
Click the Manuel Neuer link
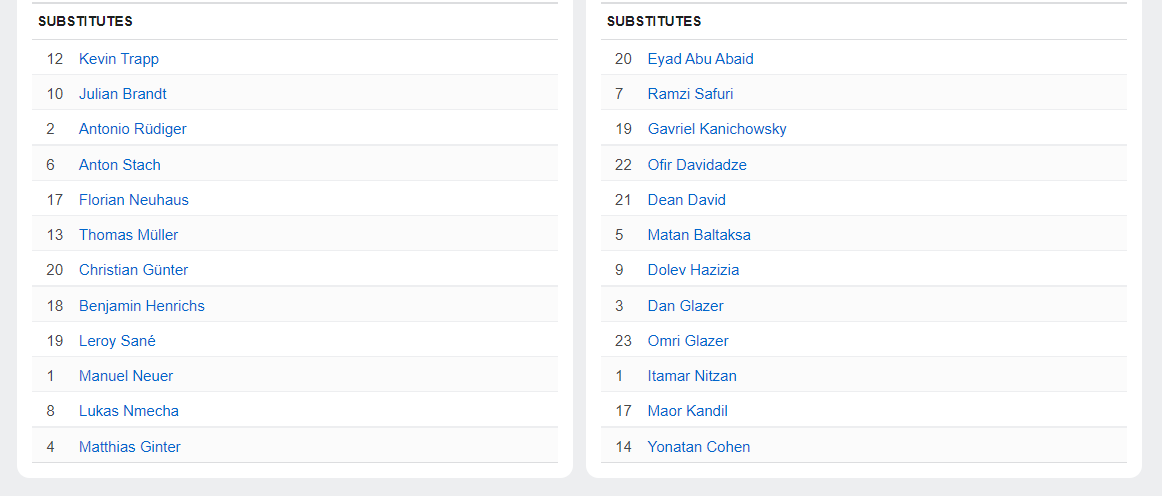[x=126, y=376]
